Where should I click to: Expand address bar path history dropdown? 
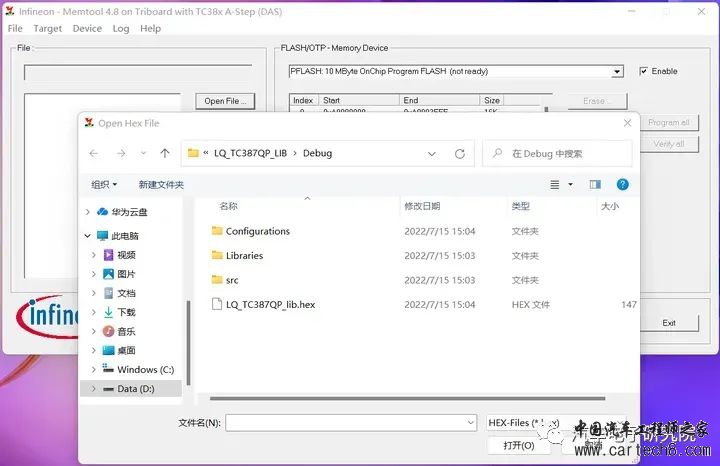click(x=432, y=154)
